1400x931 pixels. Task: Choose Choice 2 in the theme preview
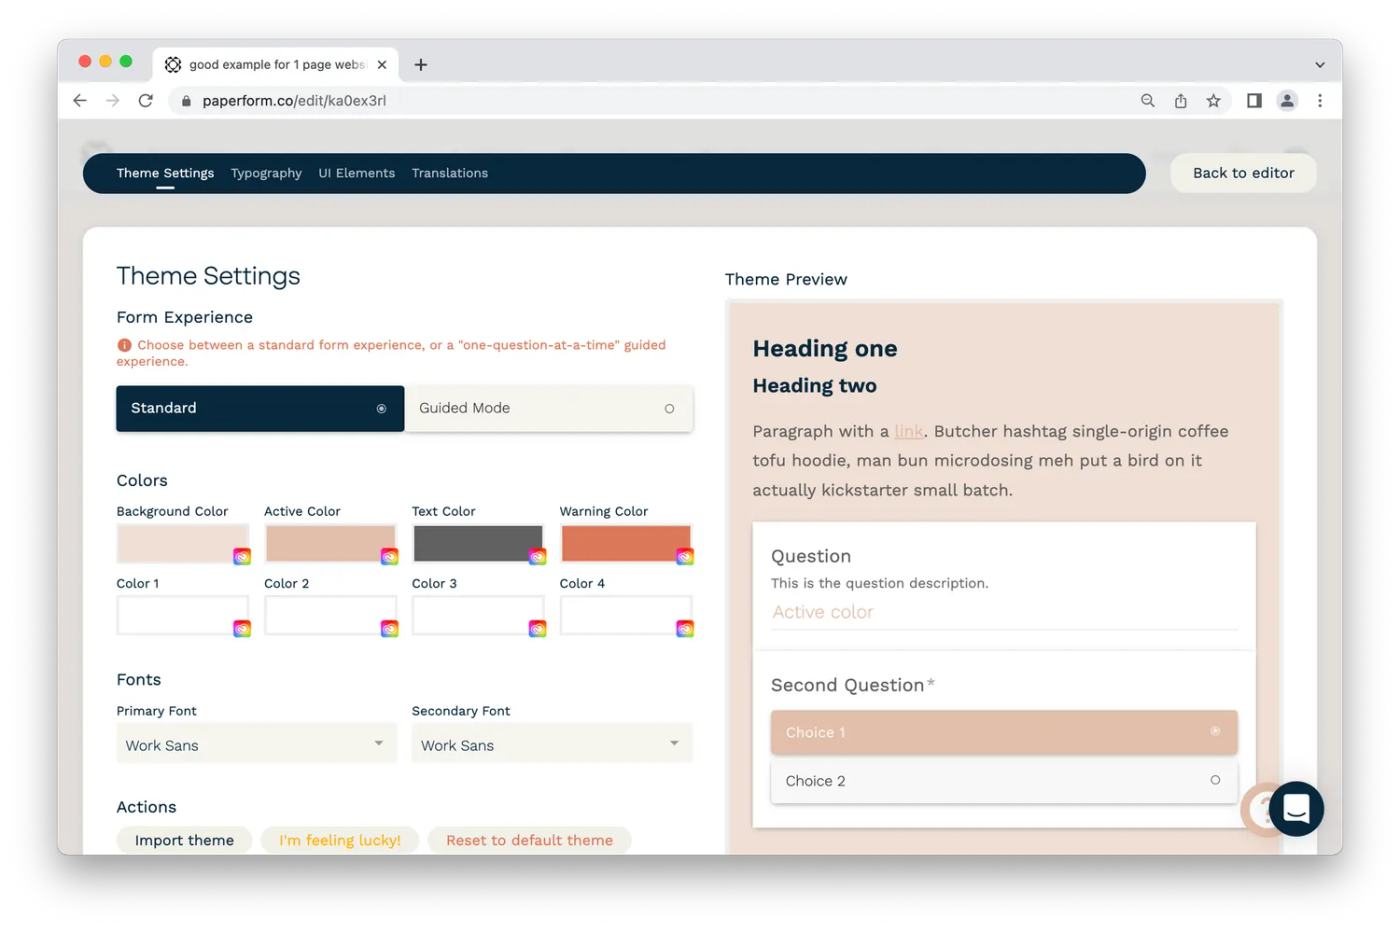[x=1003, y=781]
